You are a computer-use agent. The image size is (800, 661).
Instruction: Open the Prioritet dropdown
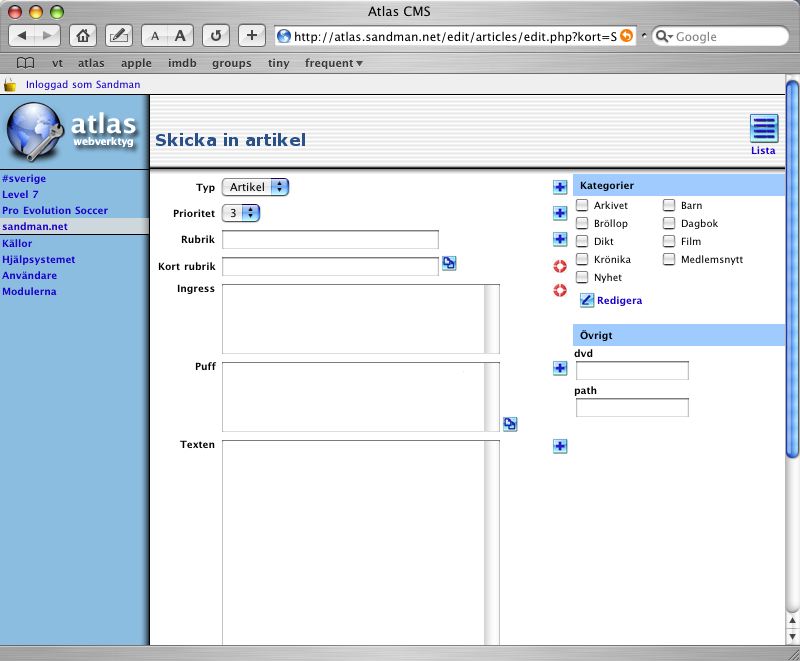(x=240, y=213)
